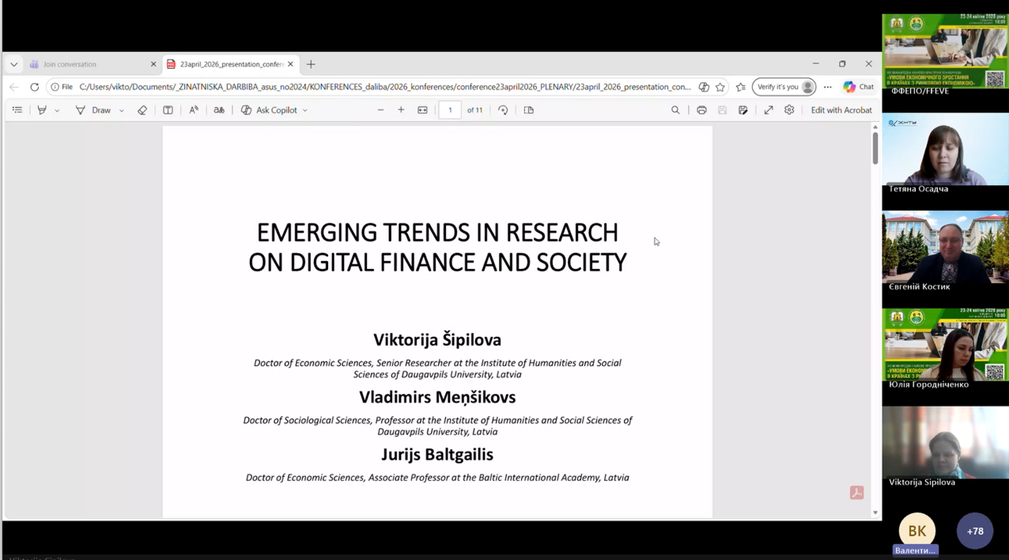The height and width of the screenshot is (560, 1009).
Task: Expand the Draw tool options arrow
Action: click(122, 111)
